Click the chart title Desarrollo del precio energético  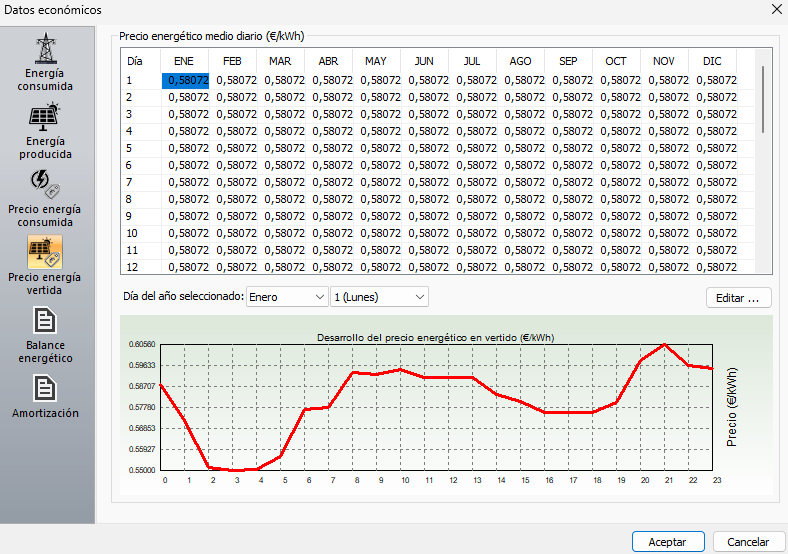[x=435, y=338]
